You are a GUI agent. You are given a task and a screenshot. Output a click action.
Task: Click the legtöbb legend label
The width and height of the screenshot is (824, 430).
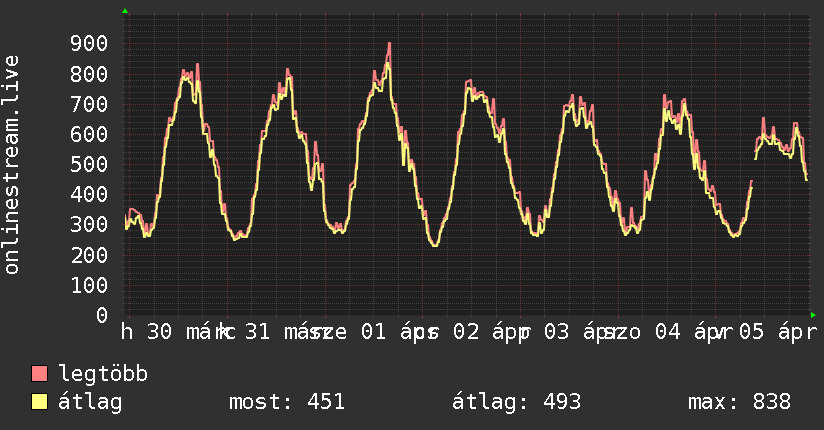tap(103, 374)
